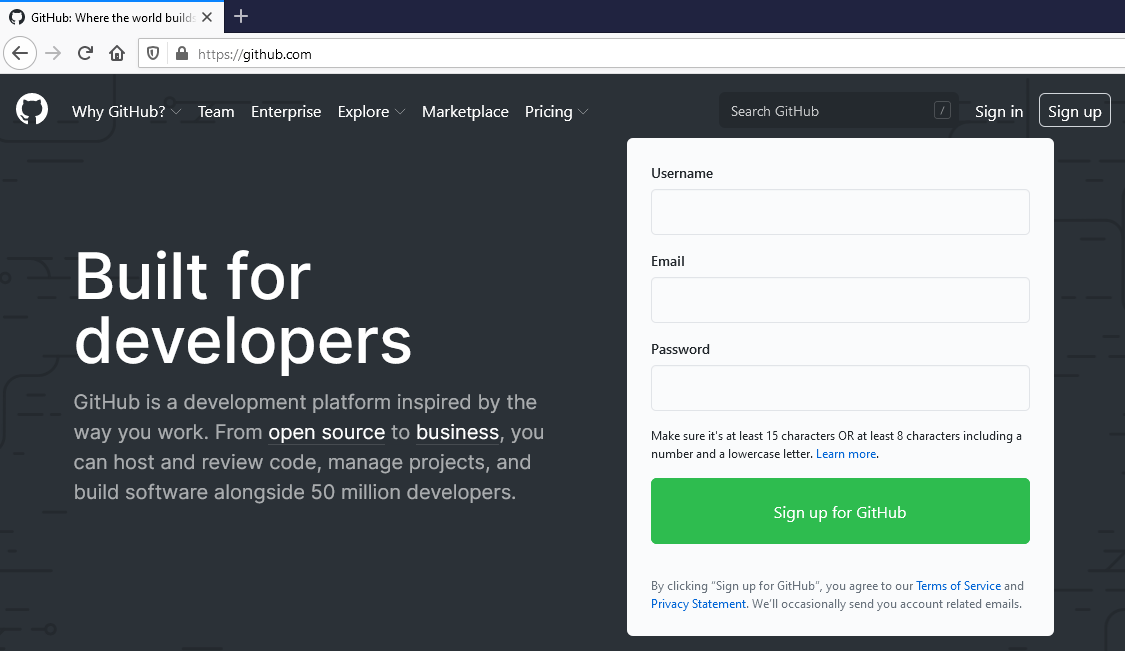The image size is (1125, 651).
Task: Select the Enterprise menu item
Action: pyautogui.click(x=286, y=111)
